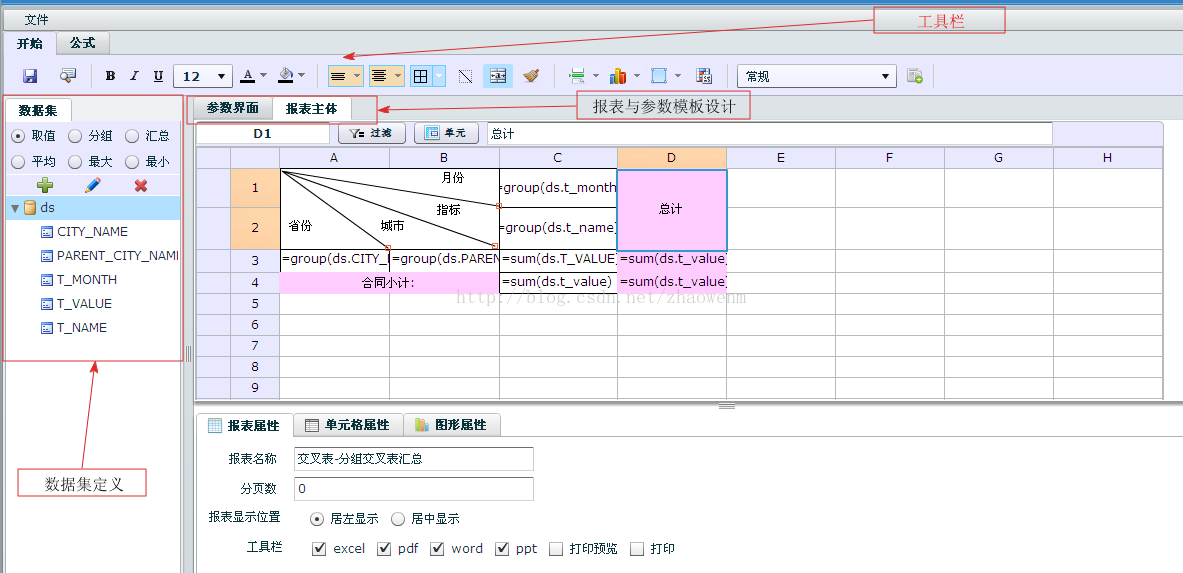
Task: Open chart type dropdown arrow
Action: tap(638, 75)
